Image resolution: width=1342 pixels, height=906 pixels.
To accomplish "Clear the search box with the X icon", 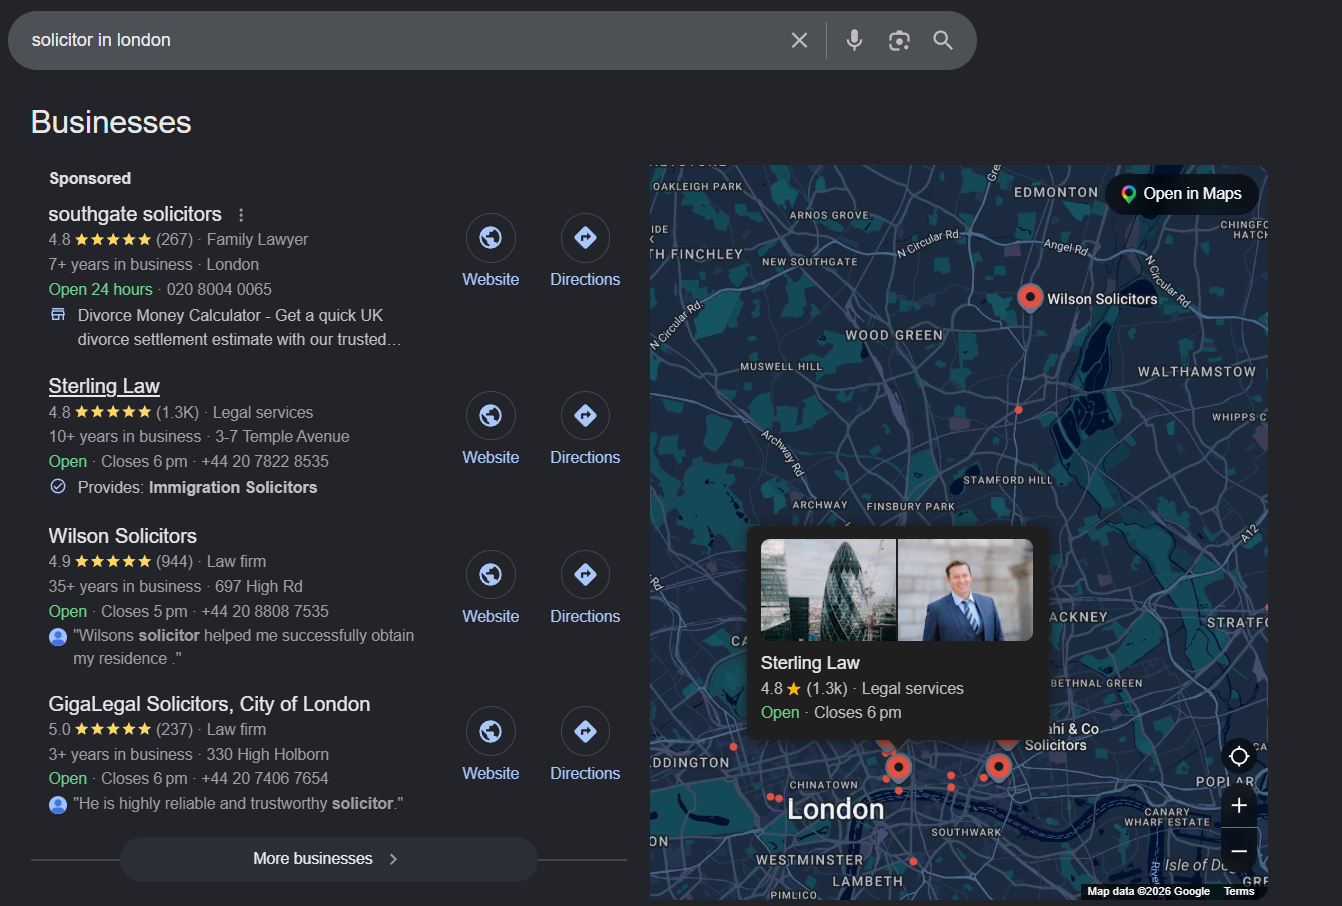I will click(x=799, y=40).
